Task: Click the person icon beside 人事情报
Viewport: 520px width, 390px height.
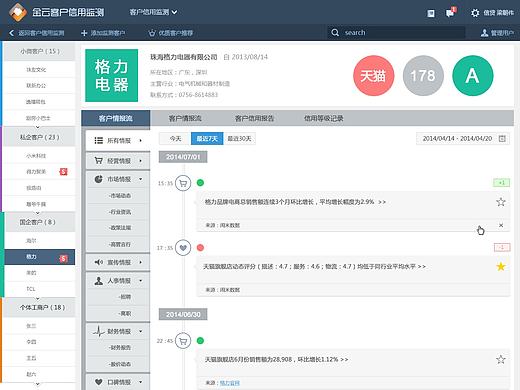Action: click(98, 281)
